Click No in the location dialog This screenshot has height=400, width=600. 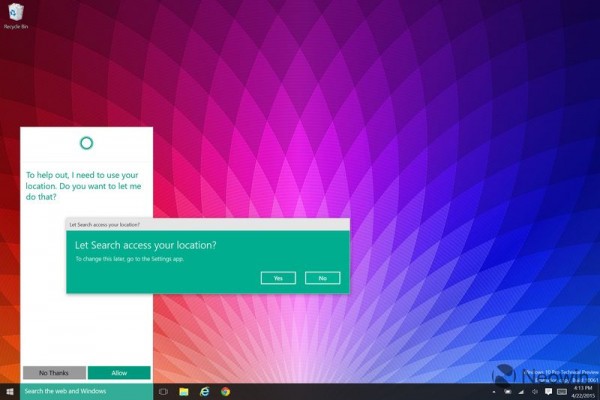coord(323,278)
